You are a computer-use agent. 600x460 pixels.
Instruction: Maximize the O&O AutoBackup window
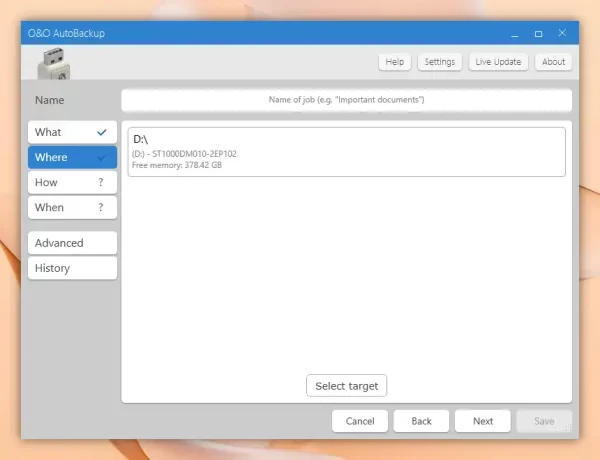tap(538, 34)
